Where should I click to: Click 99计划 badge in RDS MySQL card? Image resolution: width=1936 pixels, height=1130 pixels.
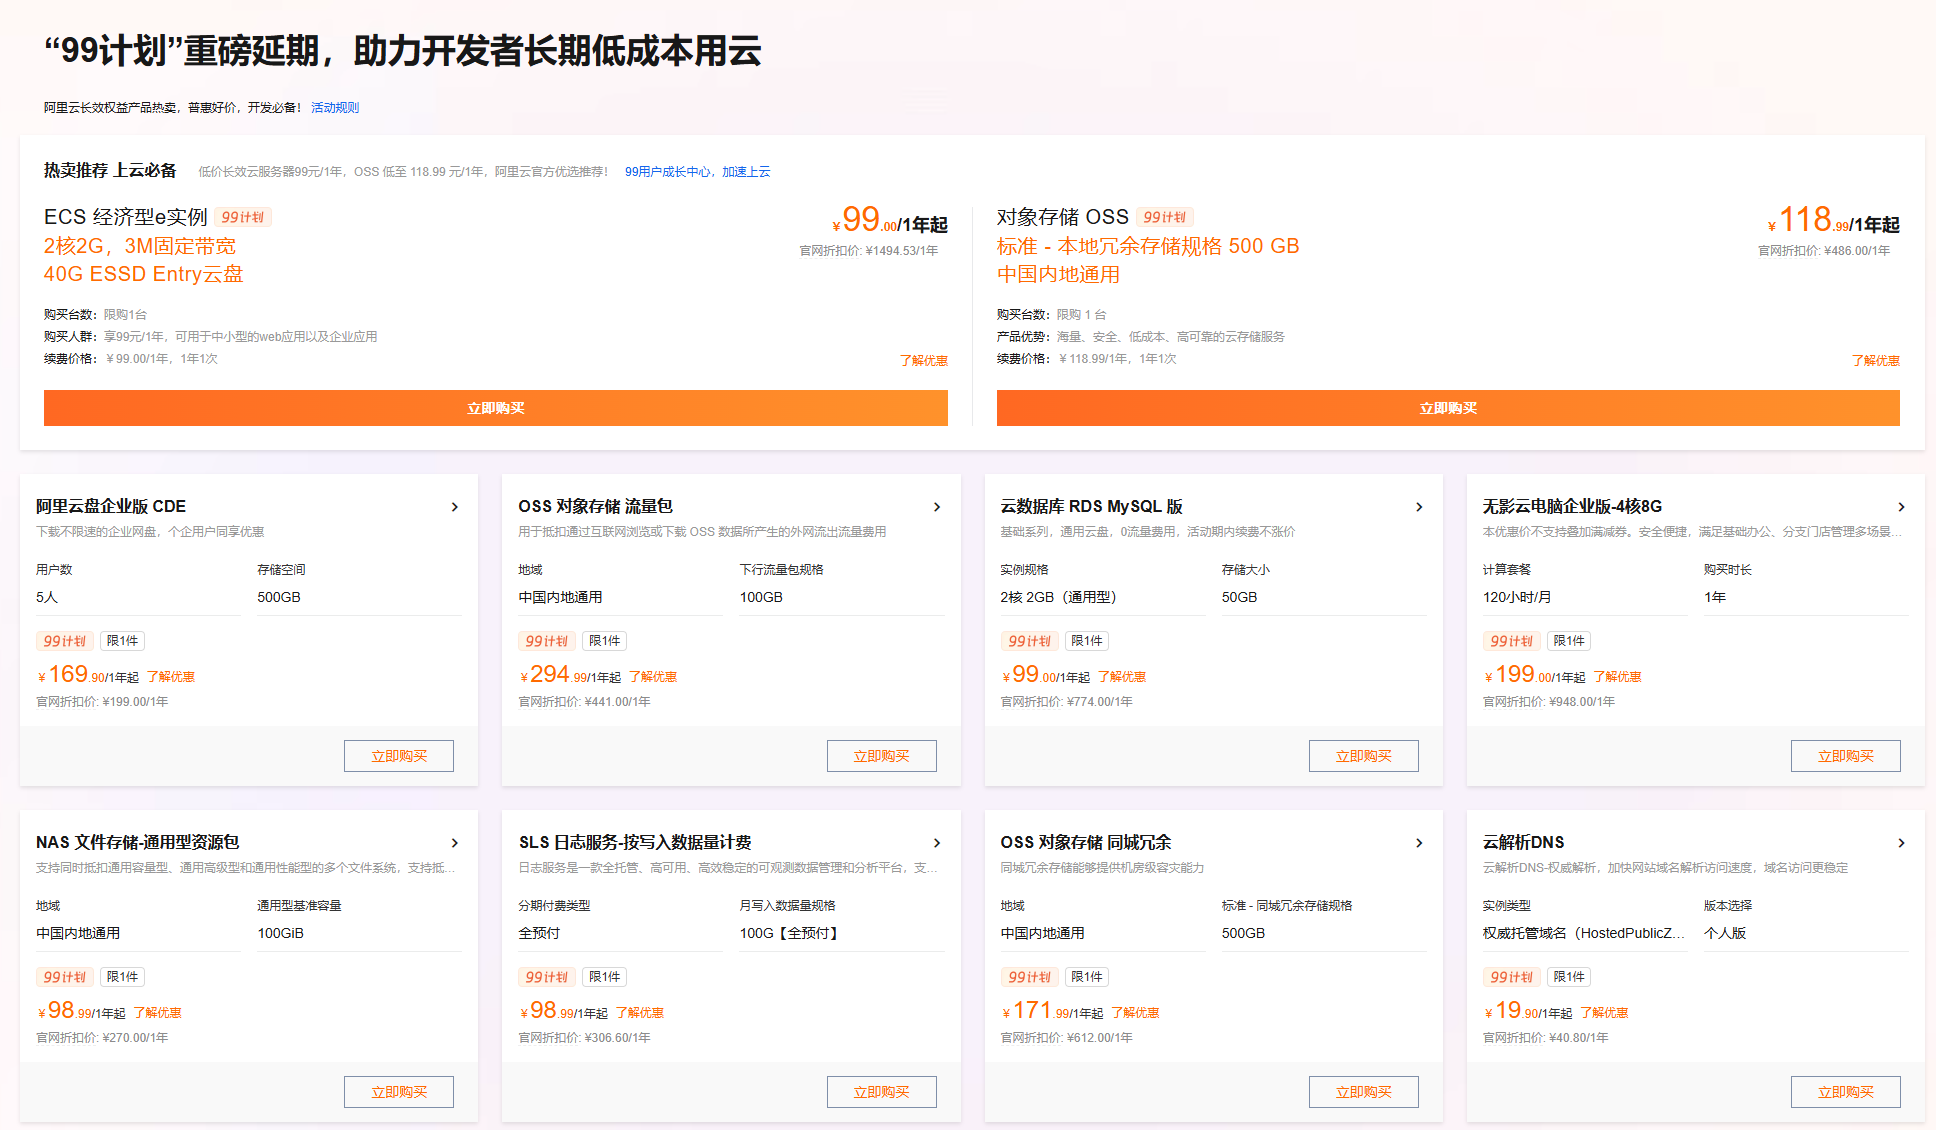[1029, 641]
